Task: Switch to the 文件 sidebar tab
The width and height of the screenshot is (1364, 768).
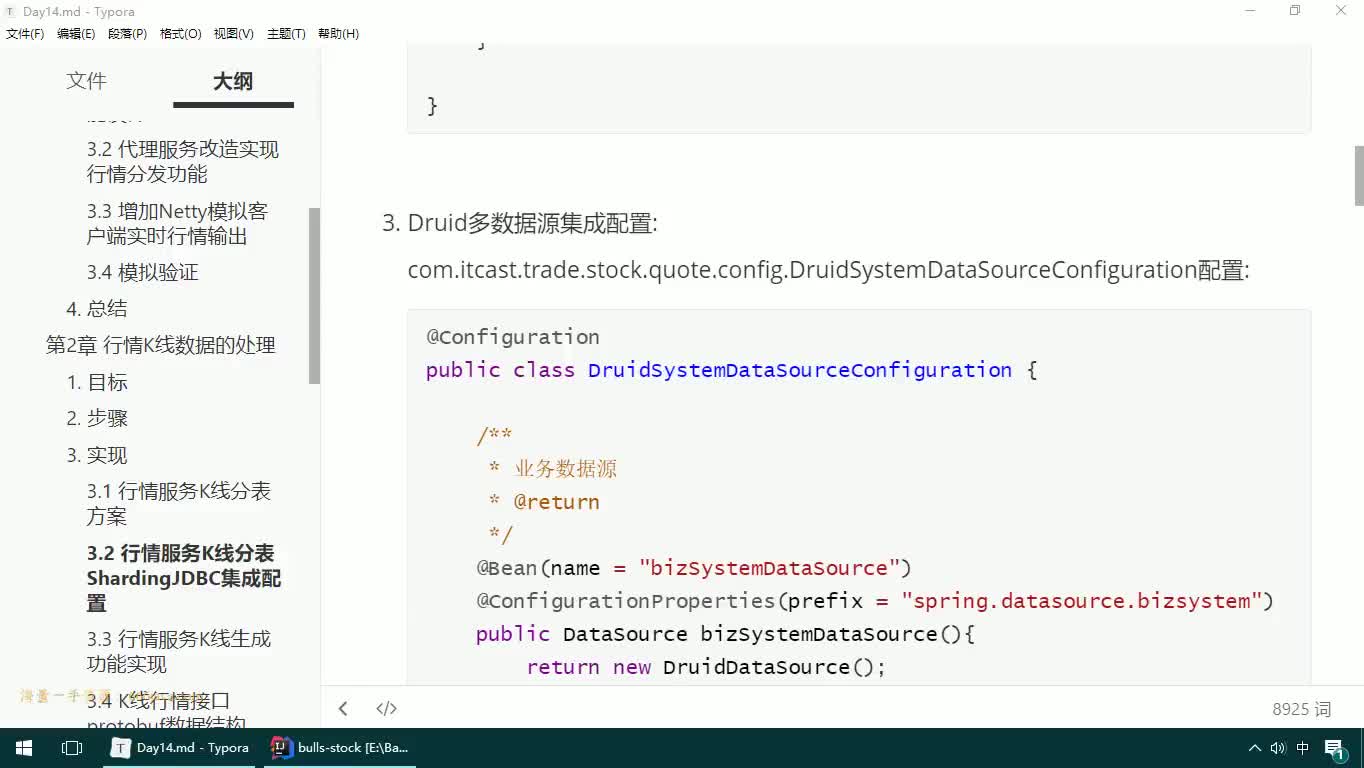Action: pyautogui.click(x=86, y=81)
